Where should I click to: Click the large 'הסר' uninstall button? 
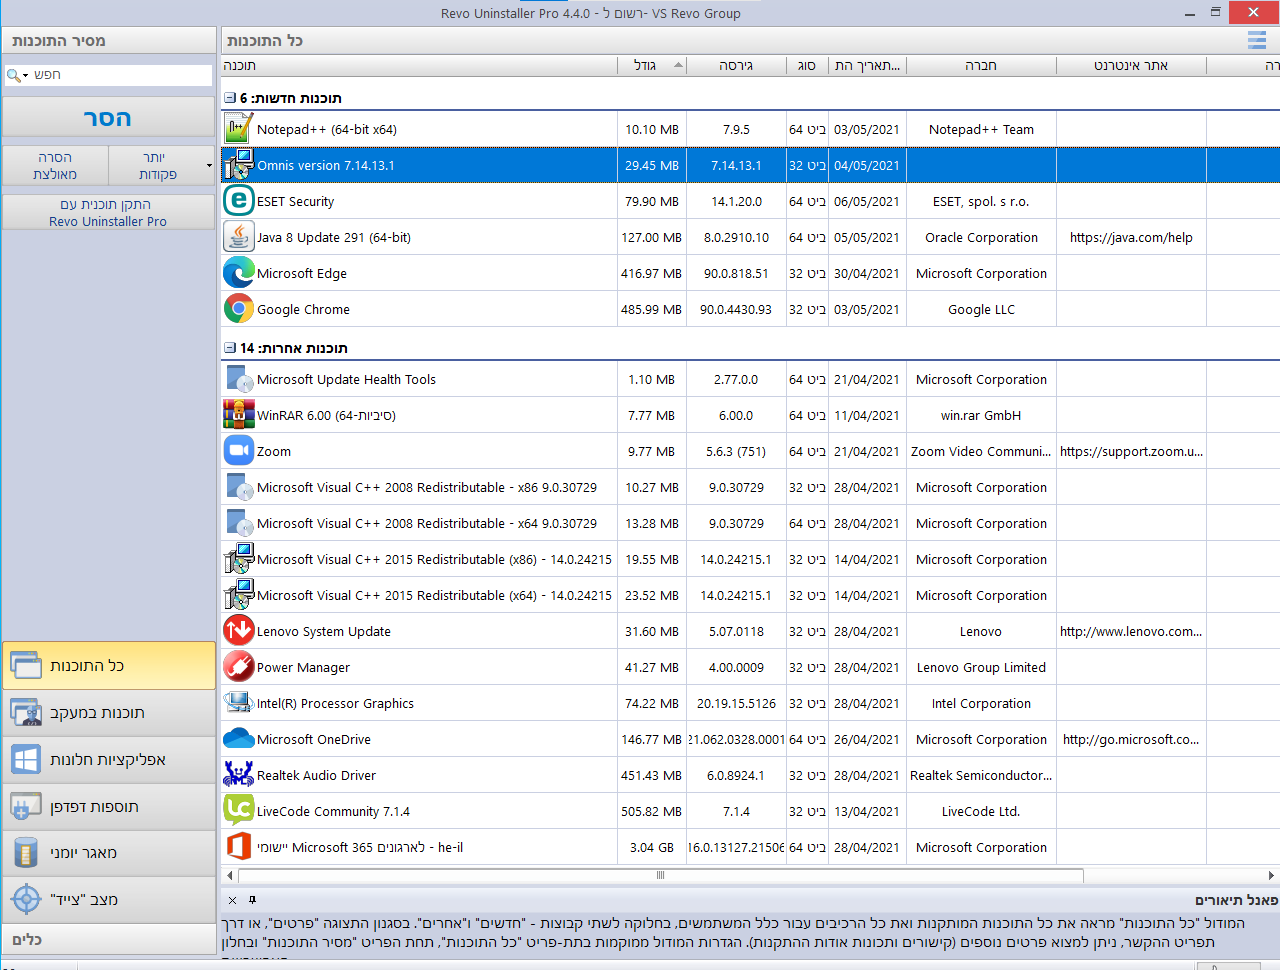tap(108, 118)
